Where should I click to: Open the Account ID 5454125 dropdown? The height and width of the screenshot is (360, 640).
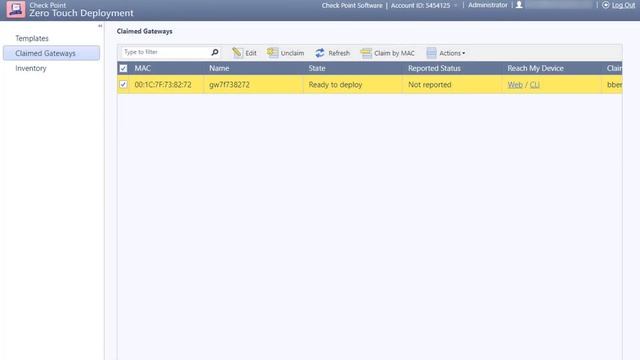(x=456, y=5)
